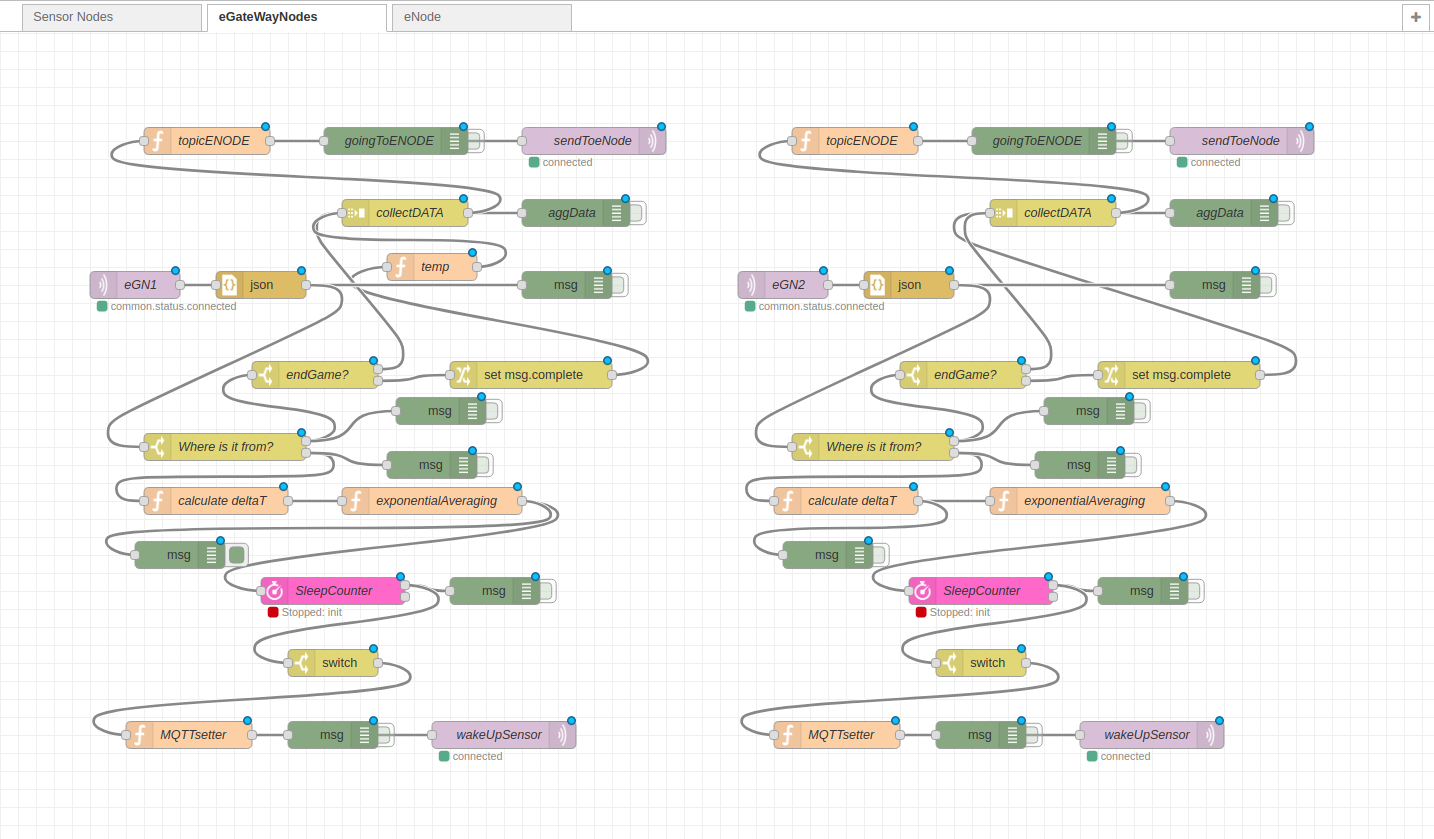Screen dimensions: 1434x839
Task: Open the eNode flow tab
Action: tap(482, 17)
